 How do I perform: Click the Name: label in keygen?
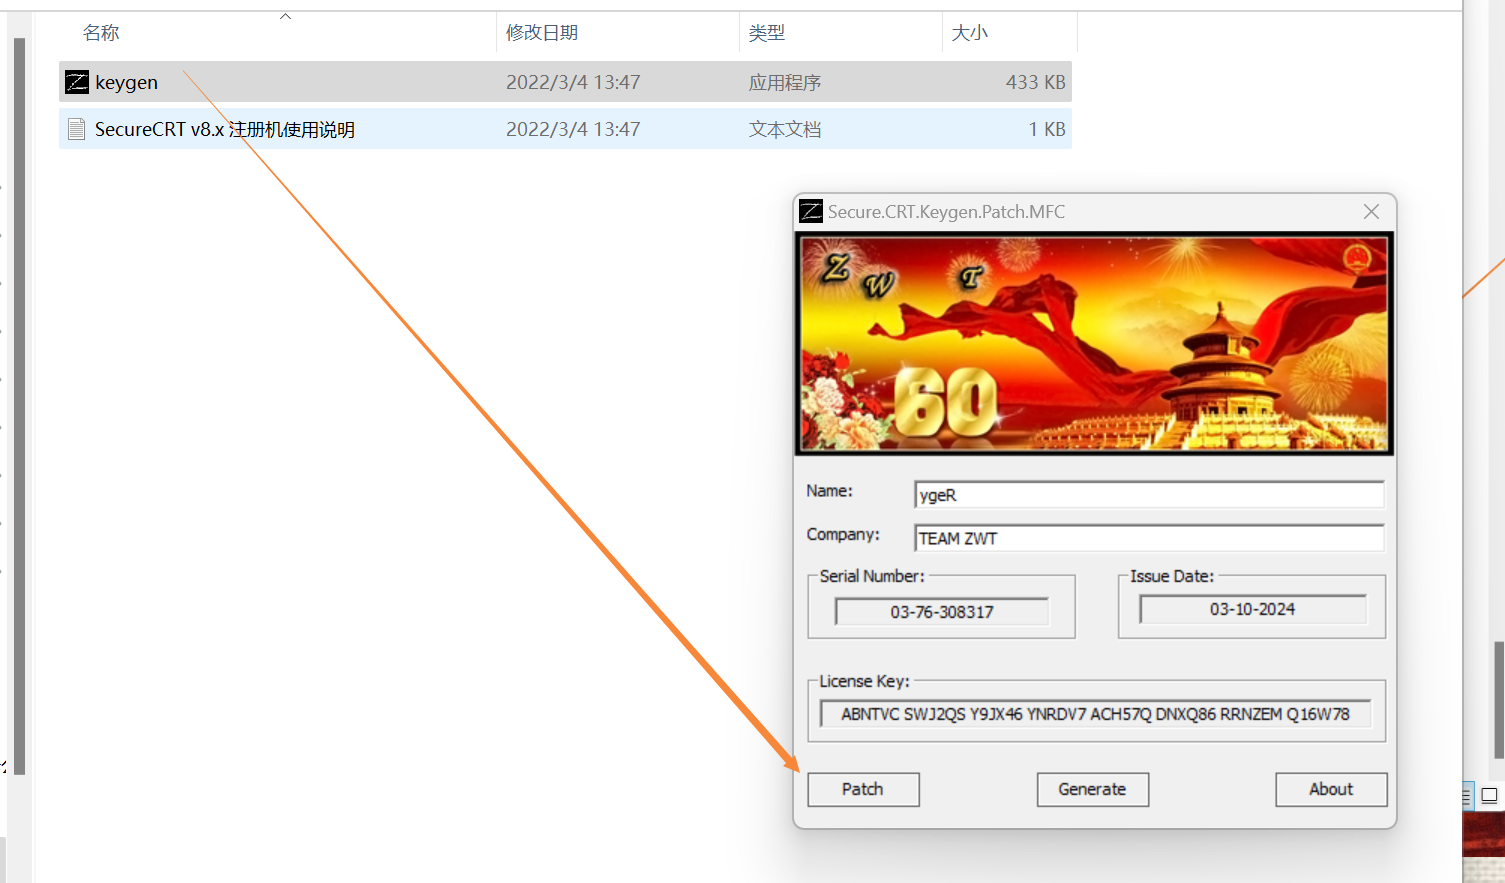[x=829, y=491]
